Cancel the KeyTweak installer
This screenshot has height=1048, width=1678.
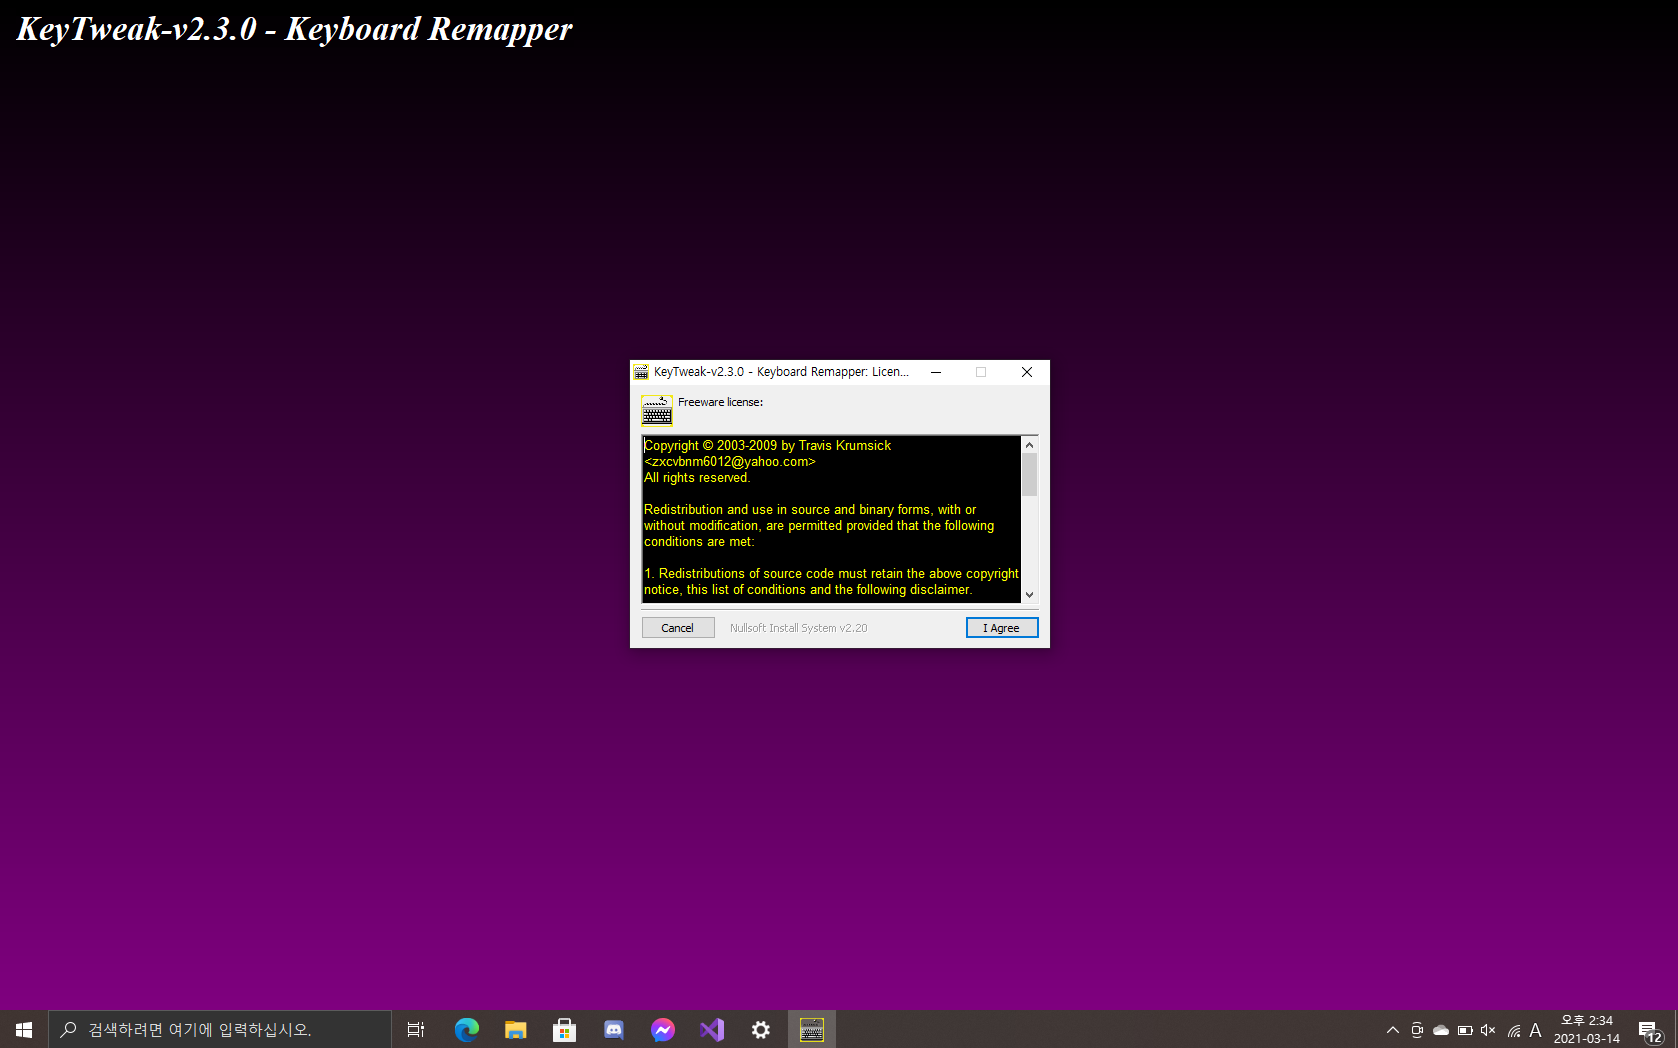coord(678,628)
